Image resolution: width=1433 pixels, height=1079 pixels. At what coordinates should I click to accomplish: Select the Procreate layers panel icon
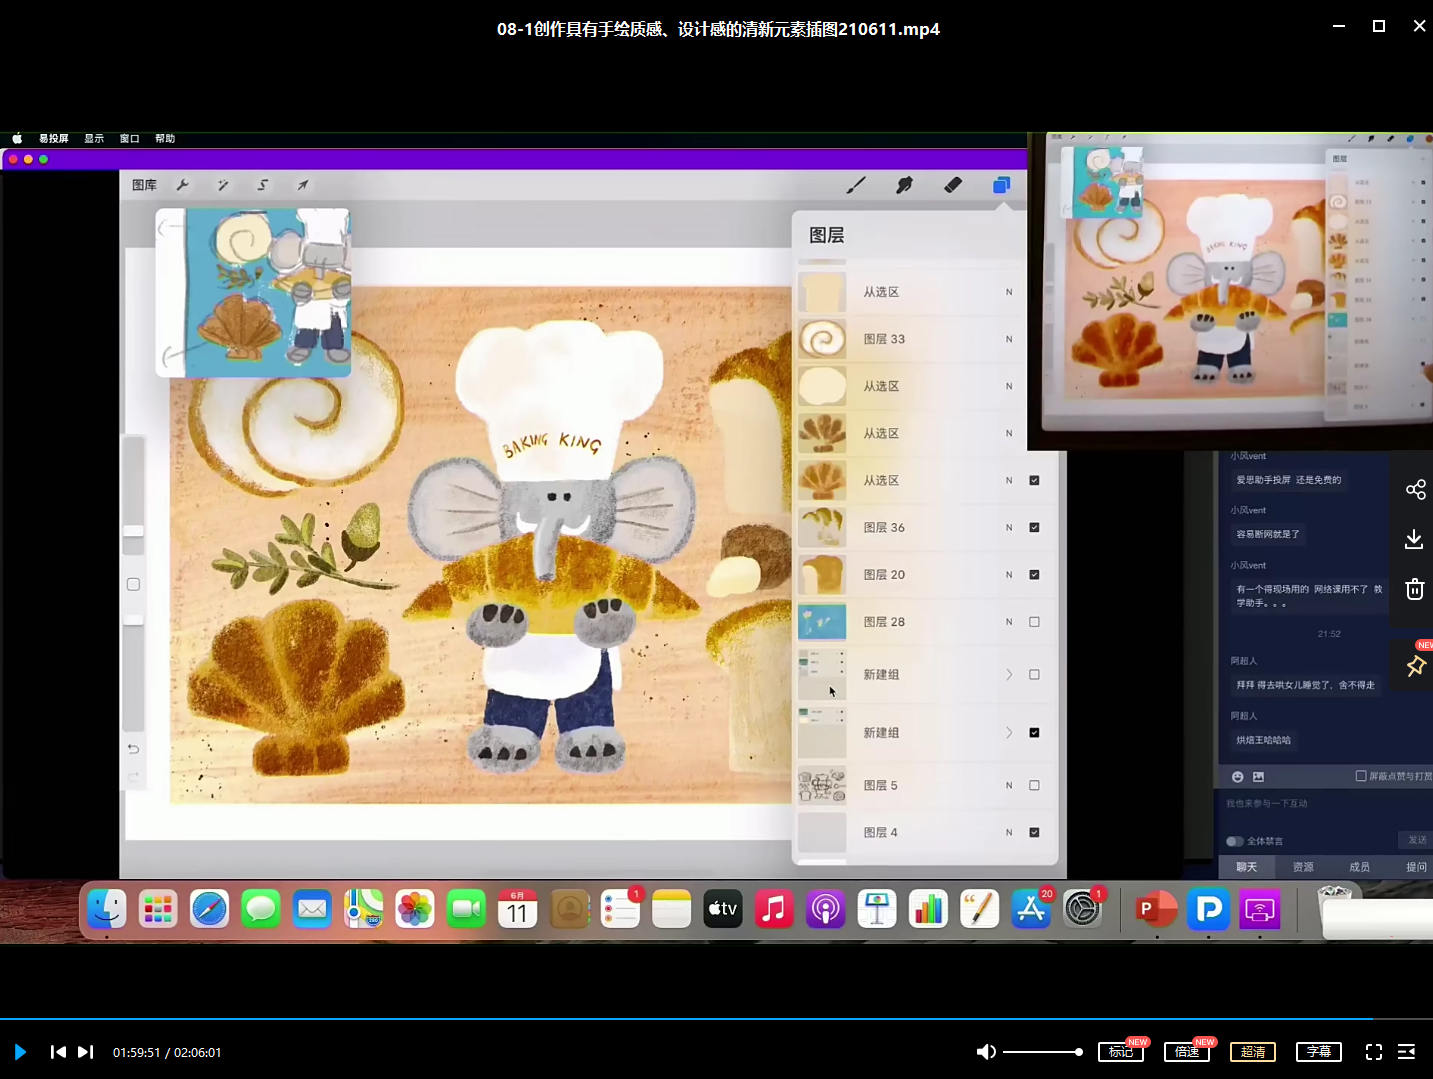point(1001,185)
